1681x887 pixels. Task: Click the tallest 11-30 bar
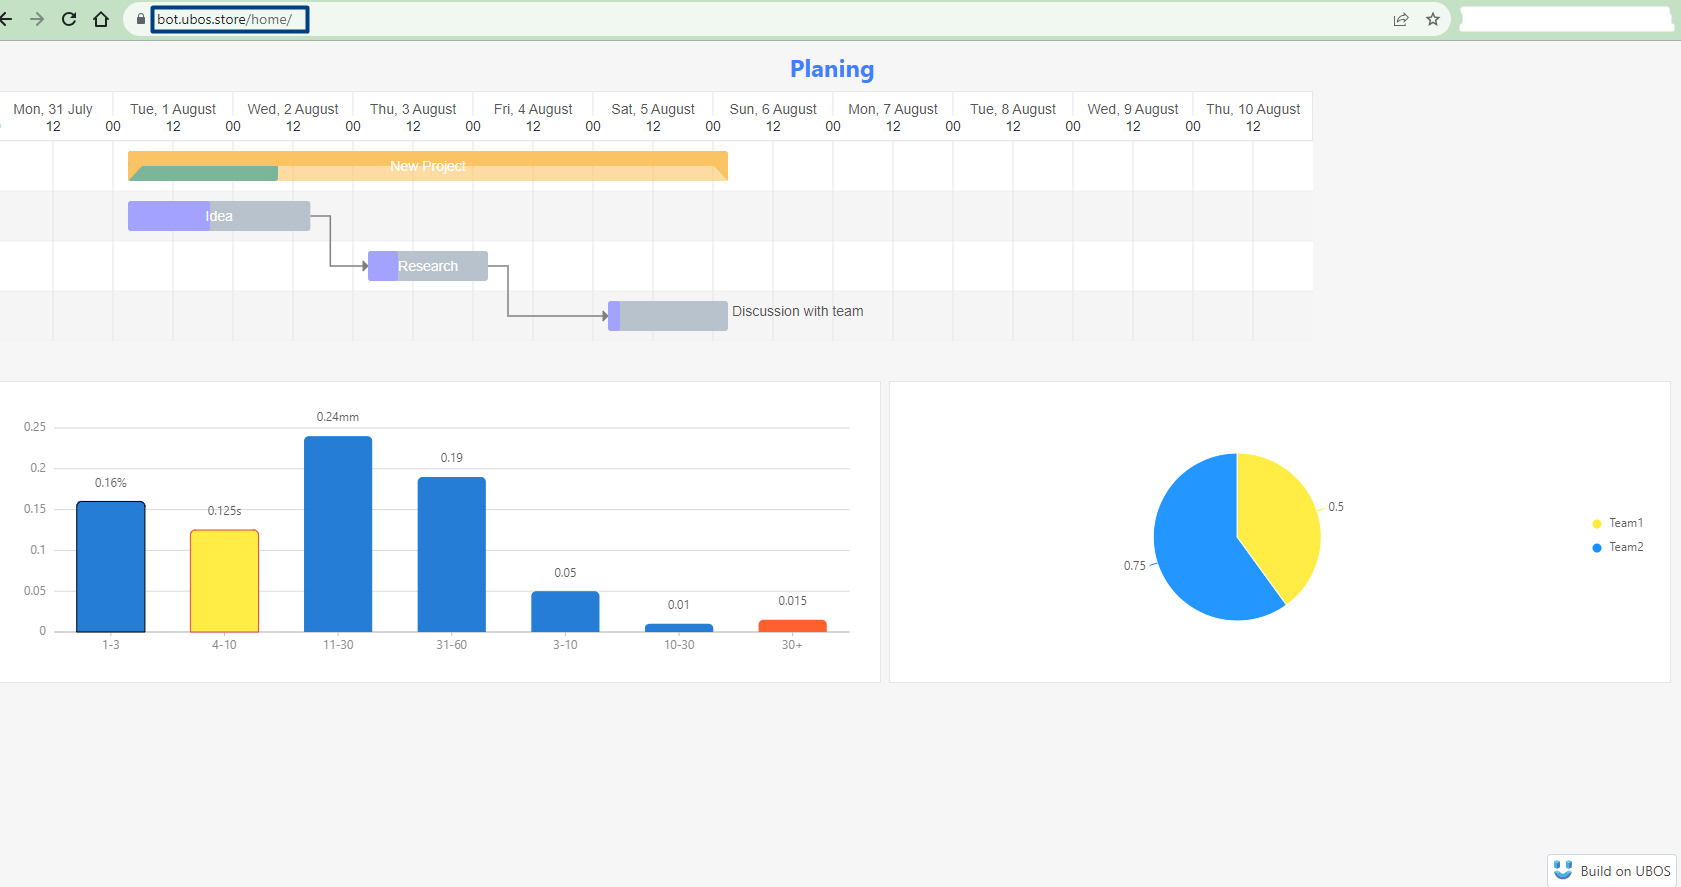pos(338,534)
